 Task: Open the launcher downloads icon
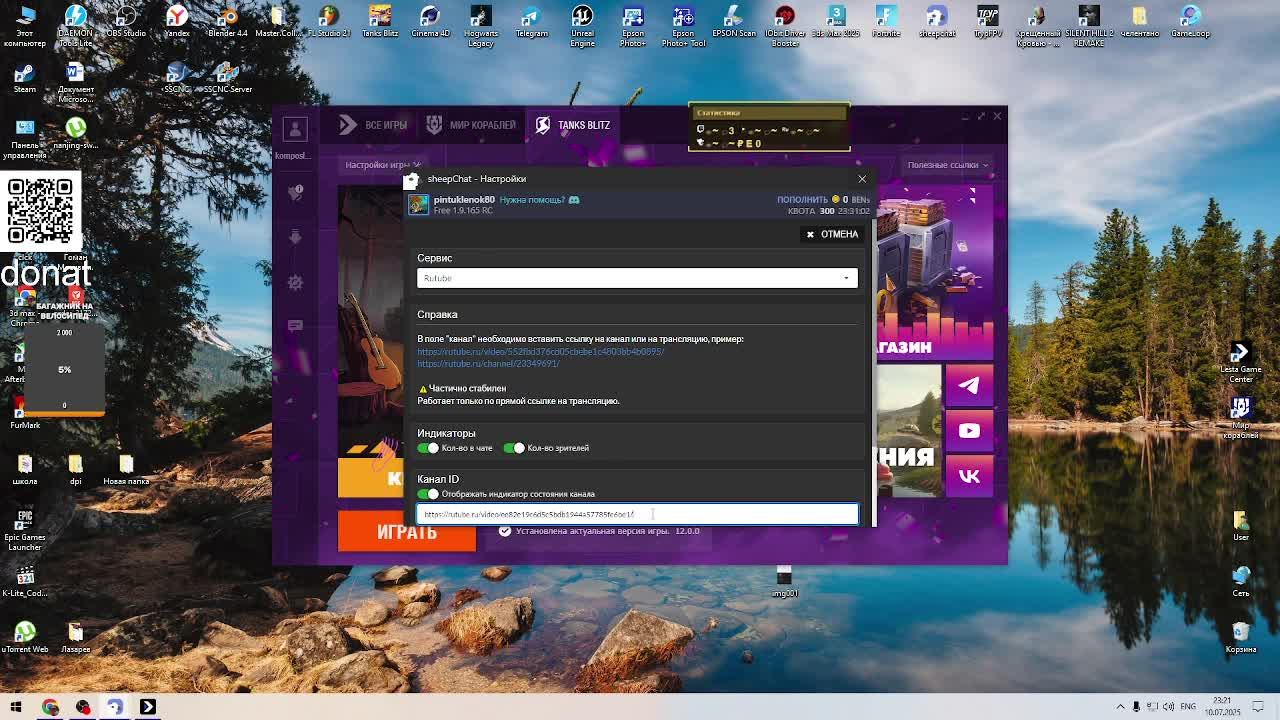[295, 237]
